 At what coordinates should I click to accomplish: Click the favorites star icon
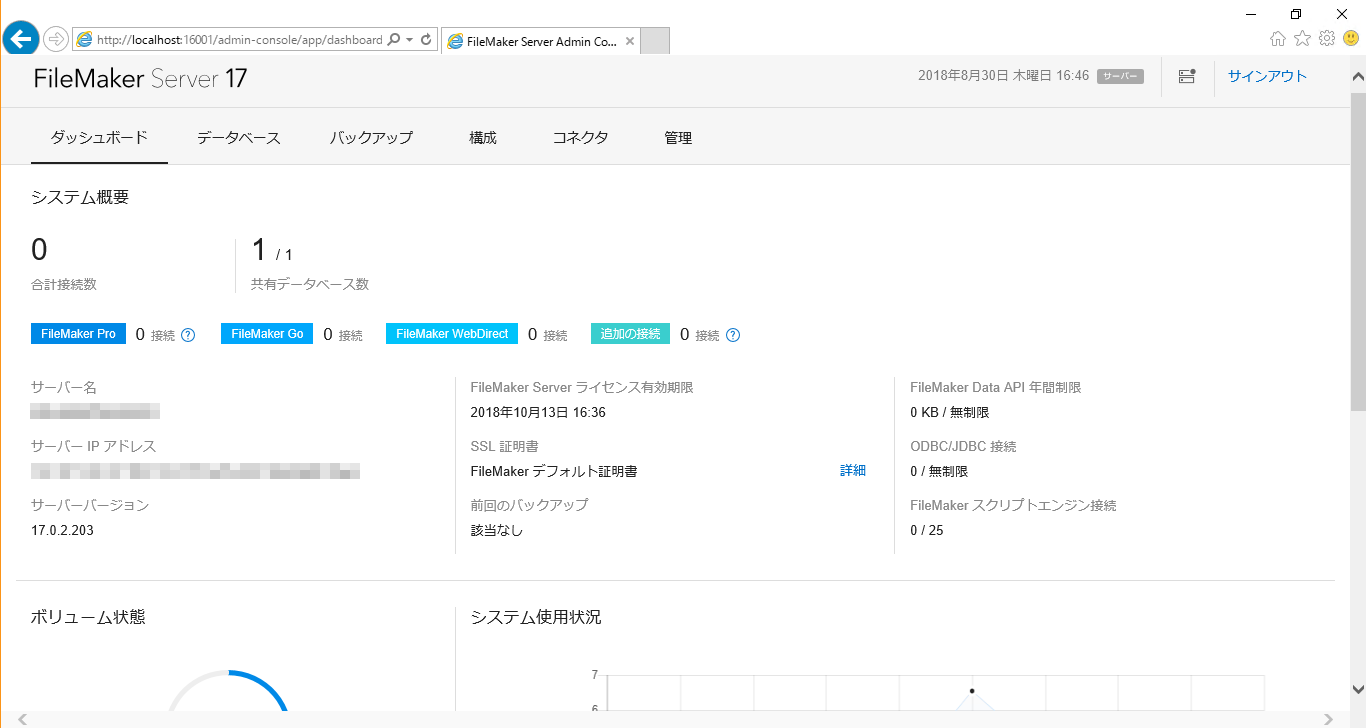(1302, 38)
